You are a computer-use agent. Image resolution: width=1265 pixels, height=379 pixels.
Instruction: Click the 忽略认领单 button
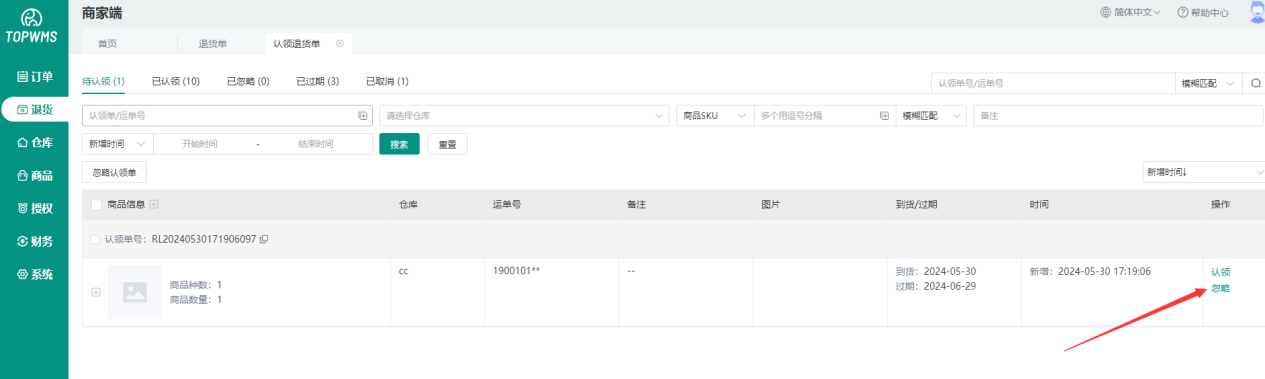[x=114, y=173]
